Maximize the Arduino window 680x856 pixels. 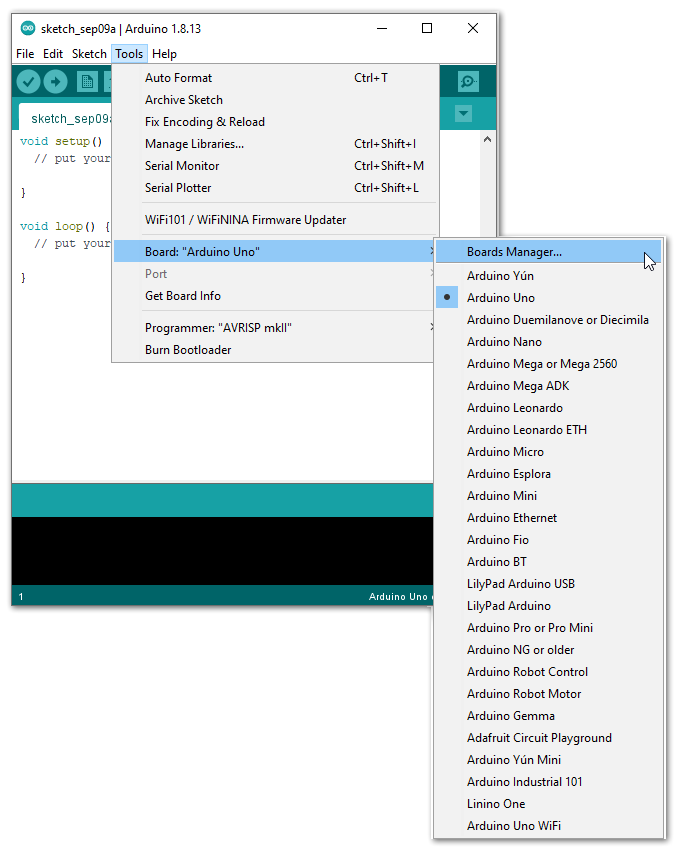click(427, 28)
